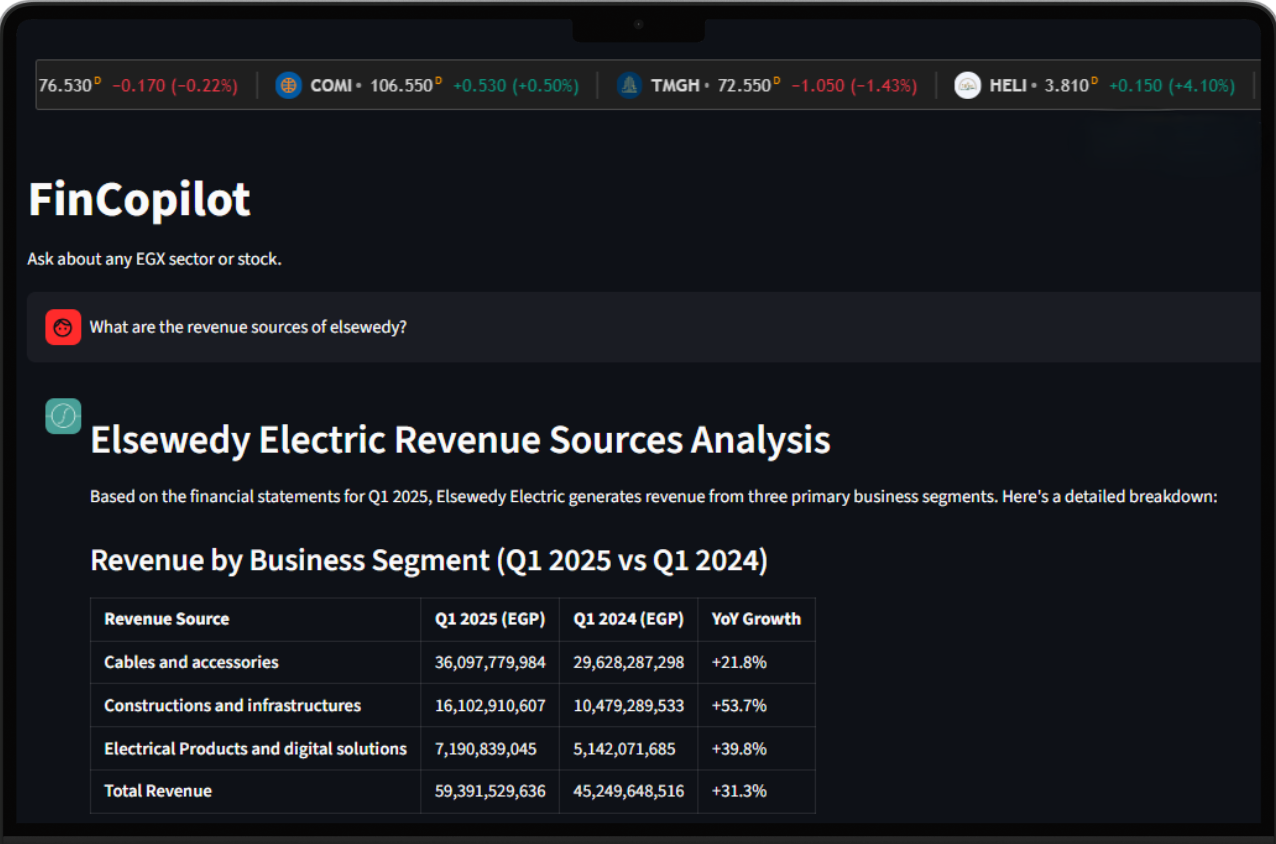1276x844 pixels.
Task: Click TMGH's −1.050 (−1.43%) change
Action: (x=853, y=86)
